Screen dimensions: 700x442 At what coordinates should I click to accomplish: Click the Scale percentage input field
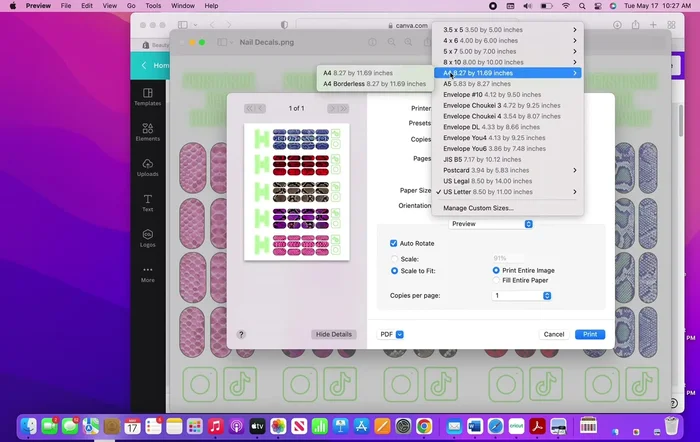click(x=508, y=258)
